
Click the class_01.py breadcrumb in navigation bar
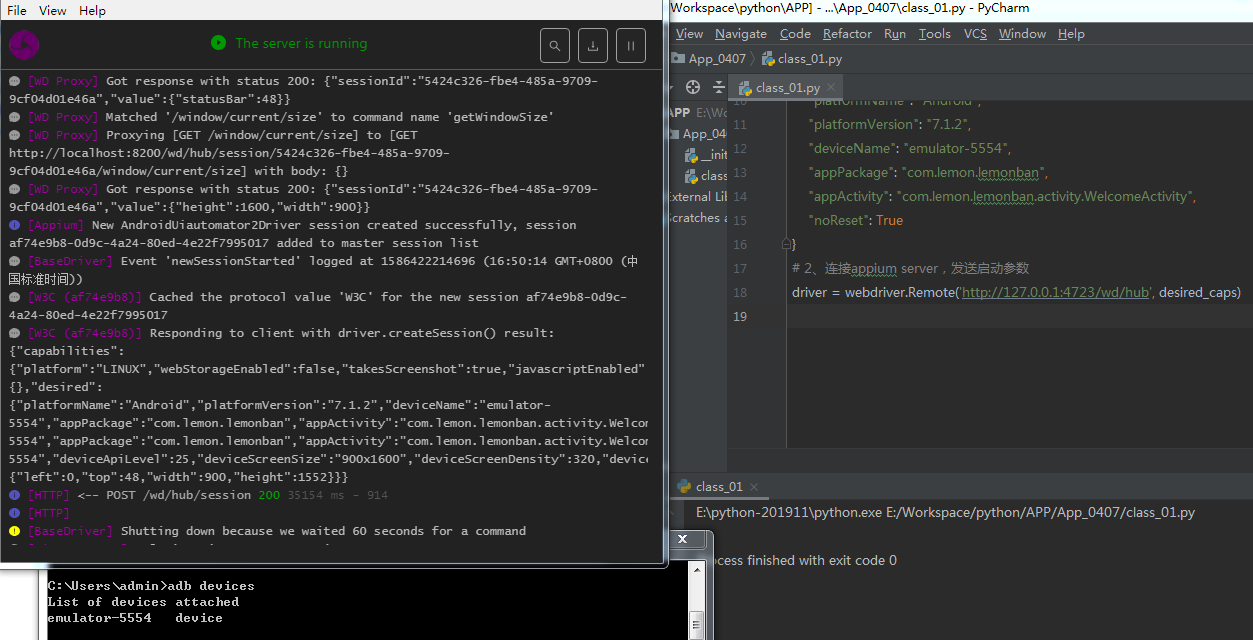coord(802,59)
